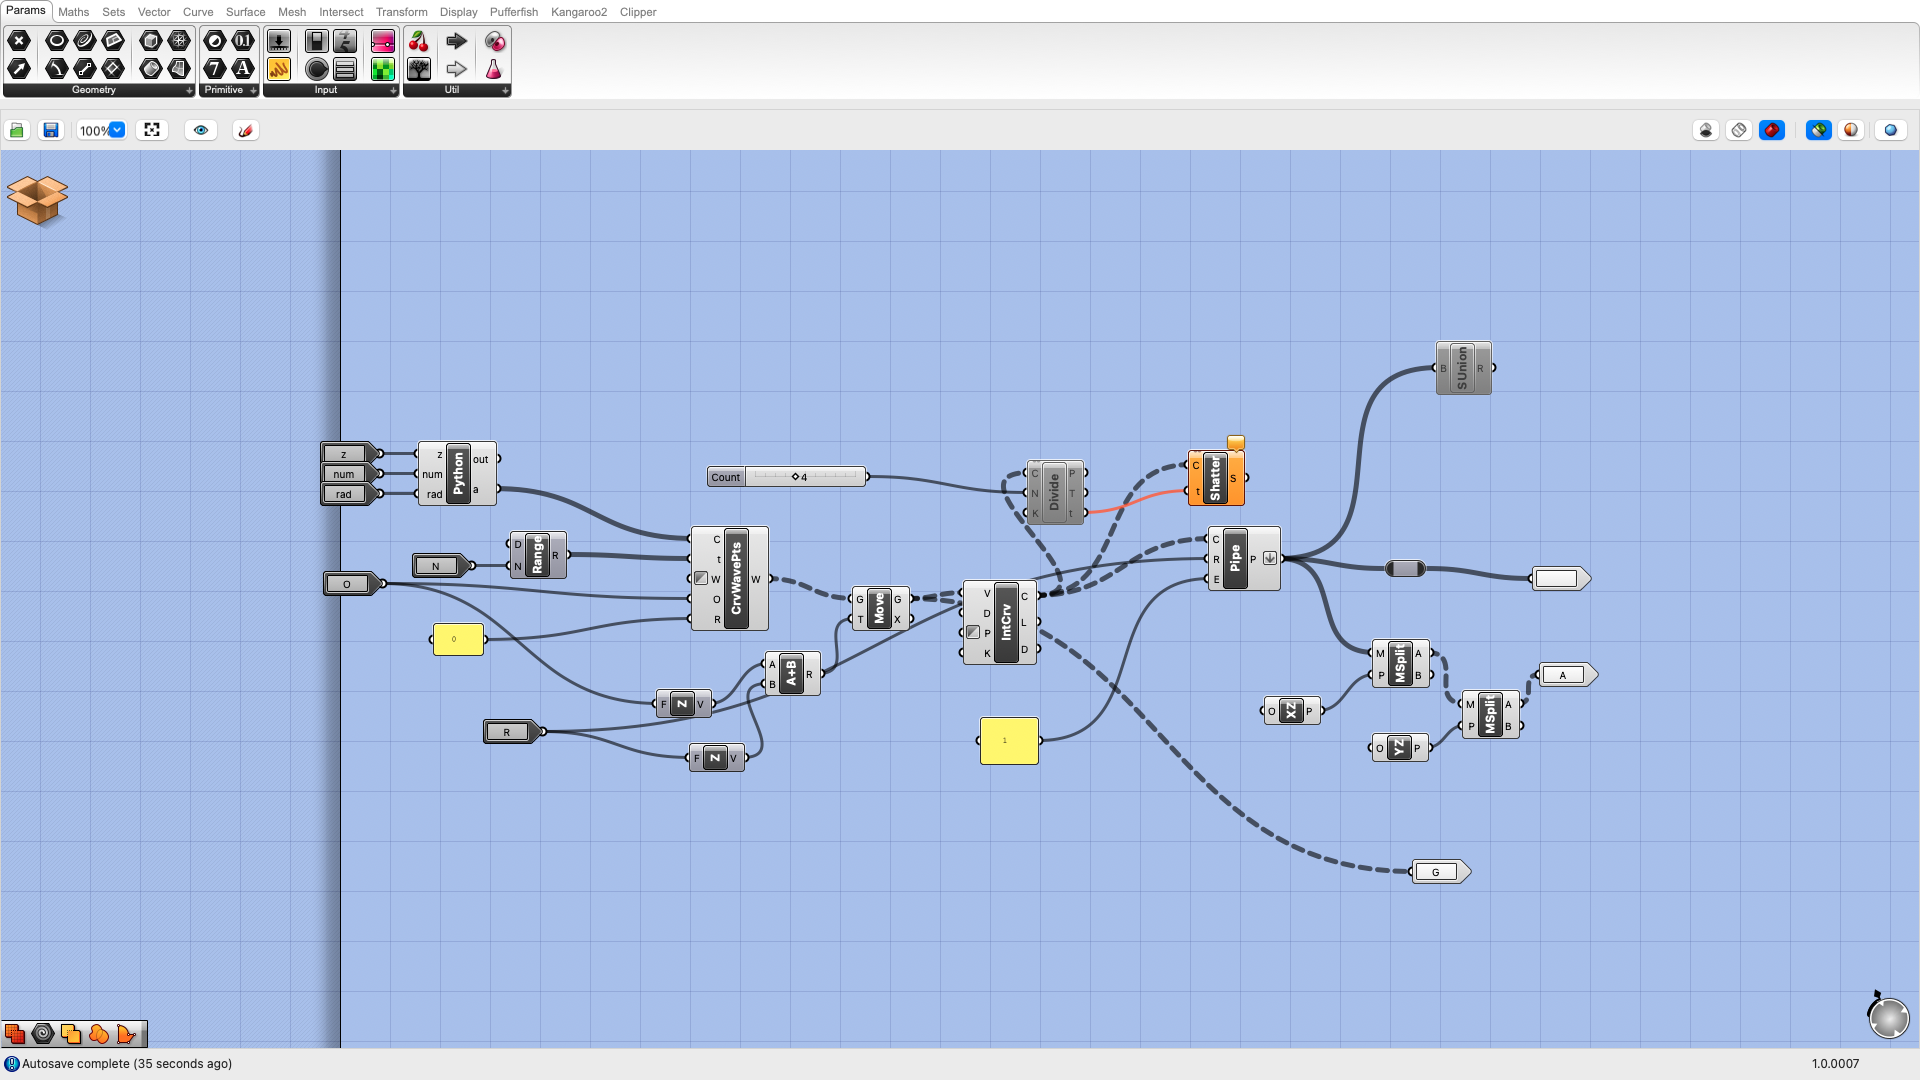Switch to the Curve tab
1920x1080 pixels.
point(197,12)
